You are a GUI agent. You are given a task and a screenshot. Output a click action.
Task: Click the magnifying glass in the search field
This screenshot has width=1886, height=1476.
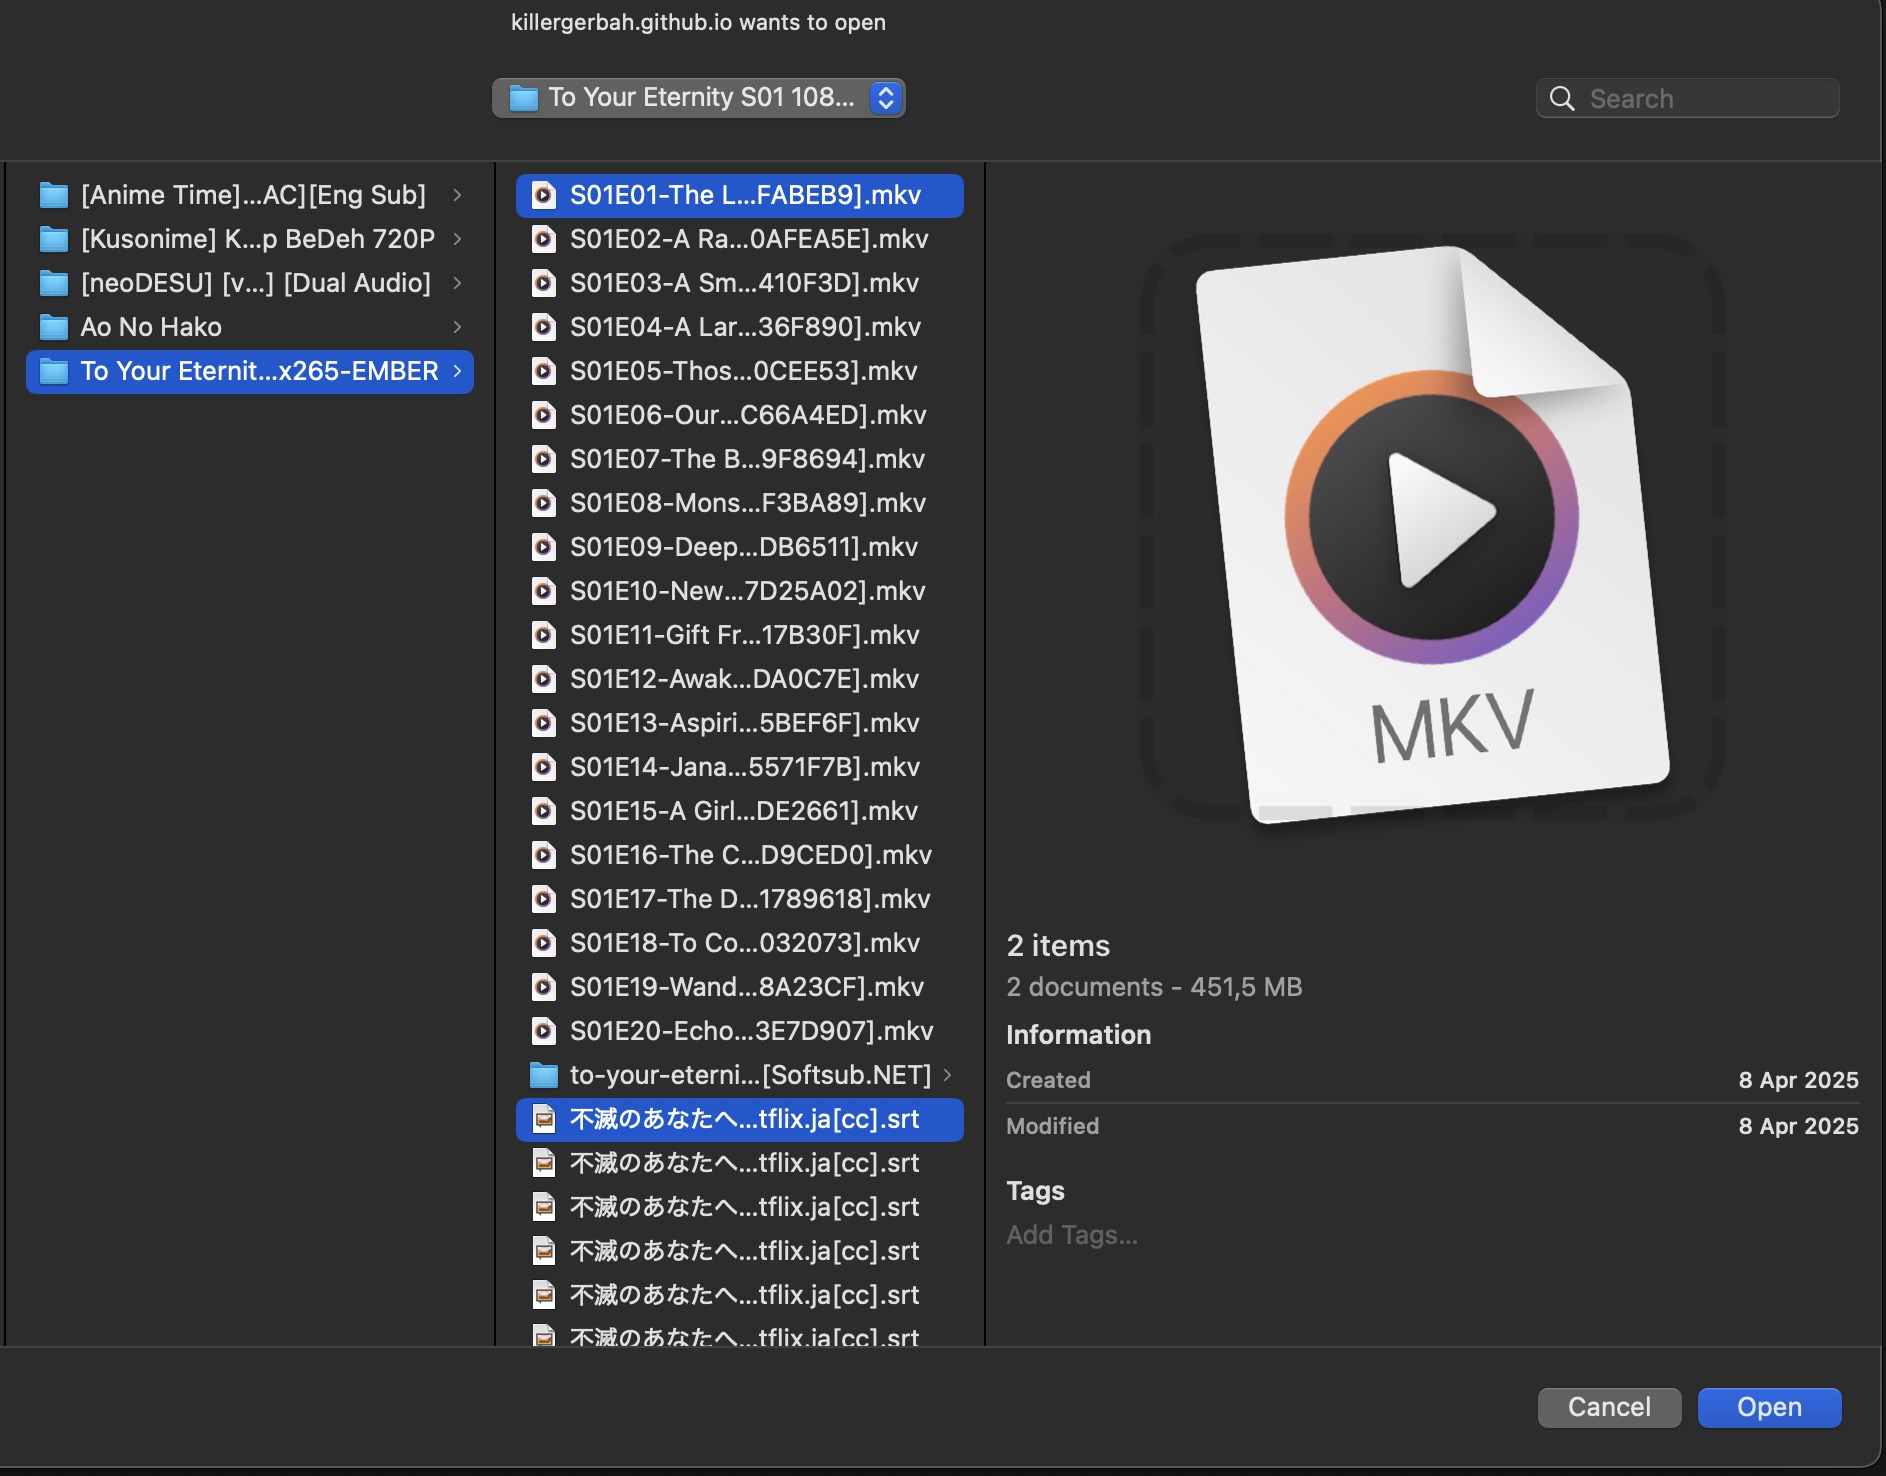[x=1562, y=98]
